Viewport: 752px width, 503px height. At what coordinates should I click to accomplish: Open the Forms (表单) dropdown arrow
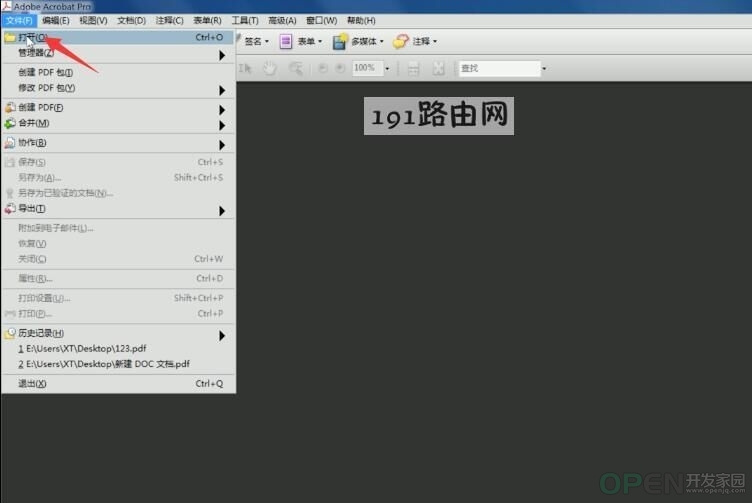tap(320, 42)
